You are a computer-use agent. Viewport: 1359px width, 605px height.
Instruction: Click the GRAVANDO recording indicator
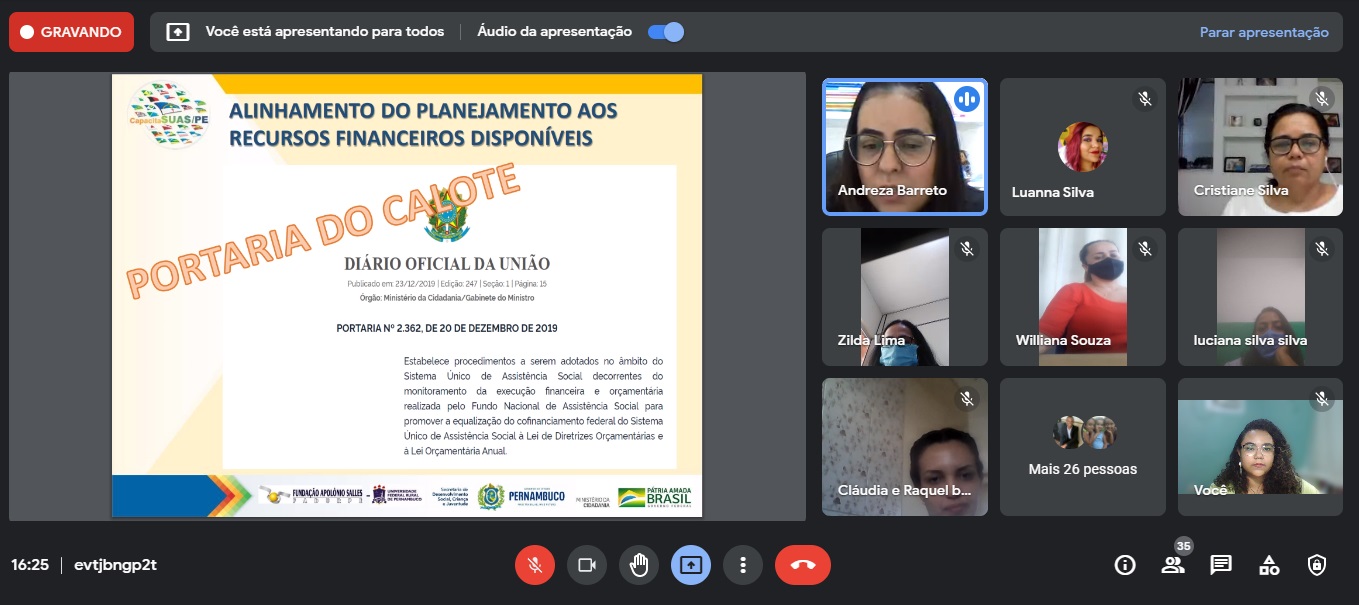pyautogui.click(x=71, y=32)
